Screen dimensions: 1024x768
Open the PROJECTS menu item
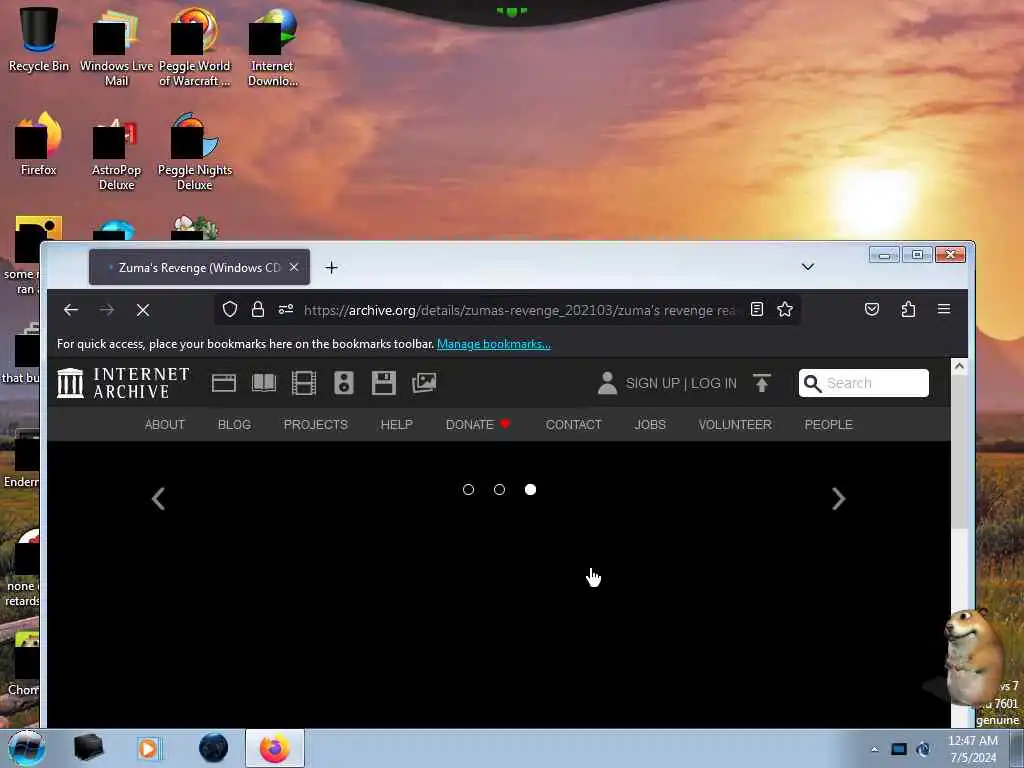315,424
